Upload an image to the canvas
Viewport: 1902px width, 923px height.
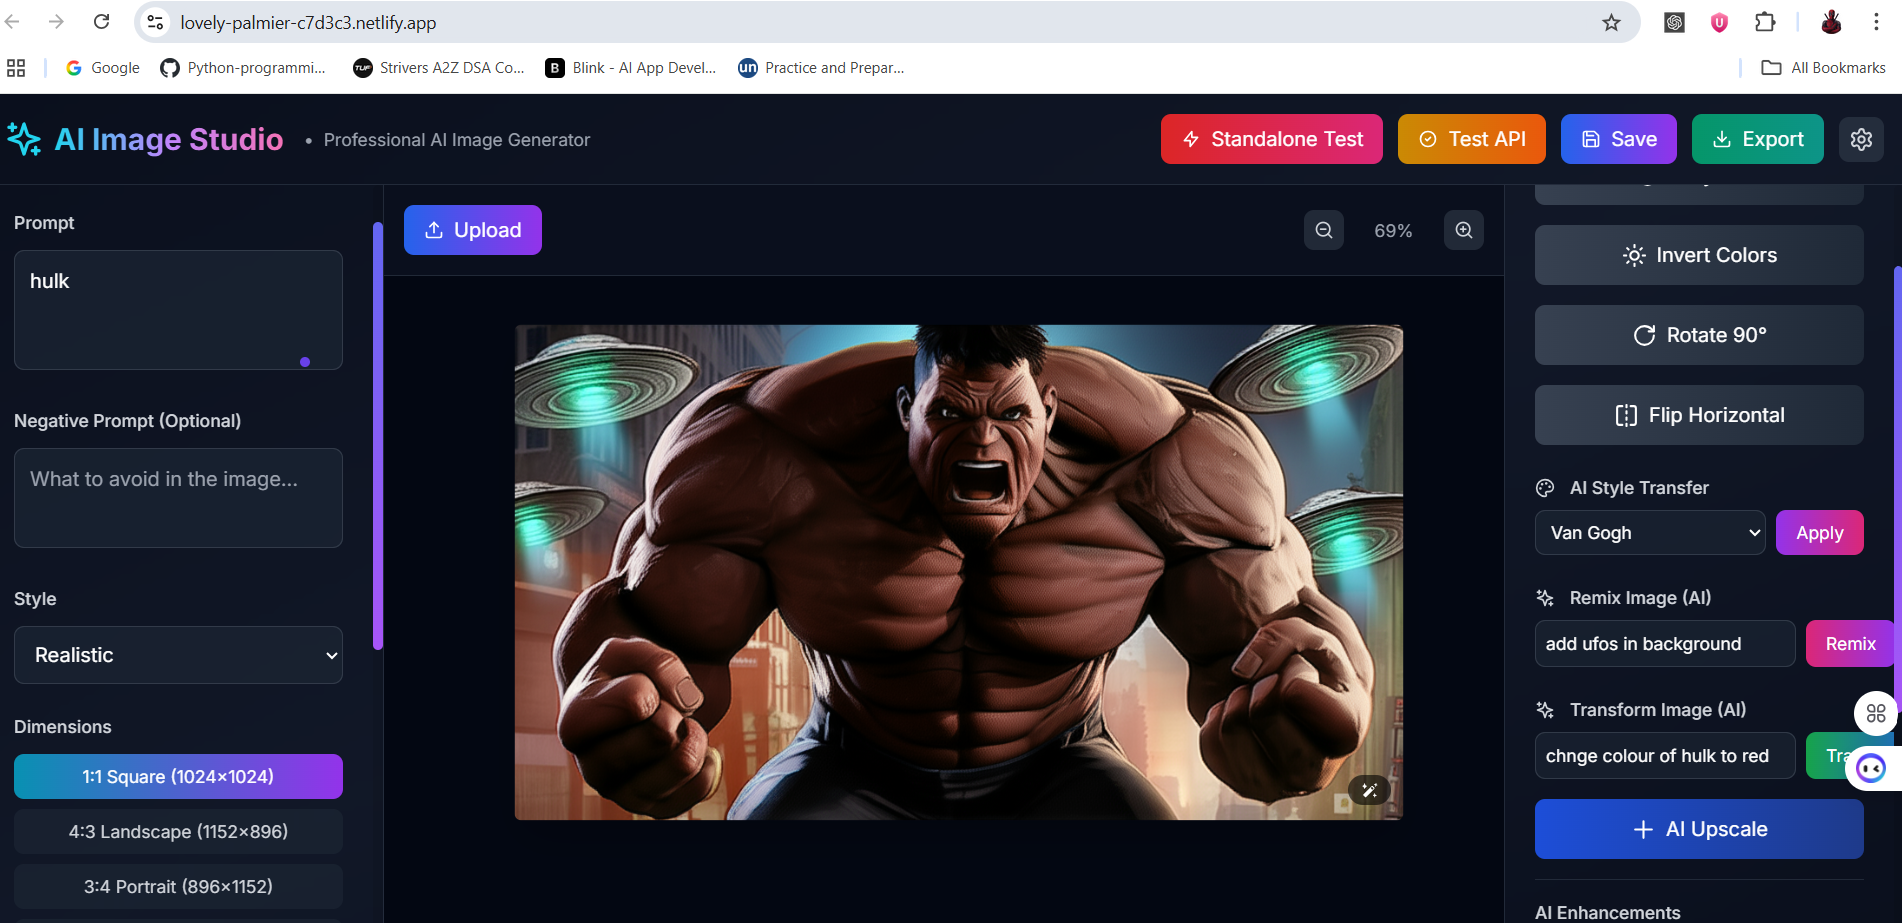click(473, 230)
